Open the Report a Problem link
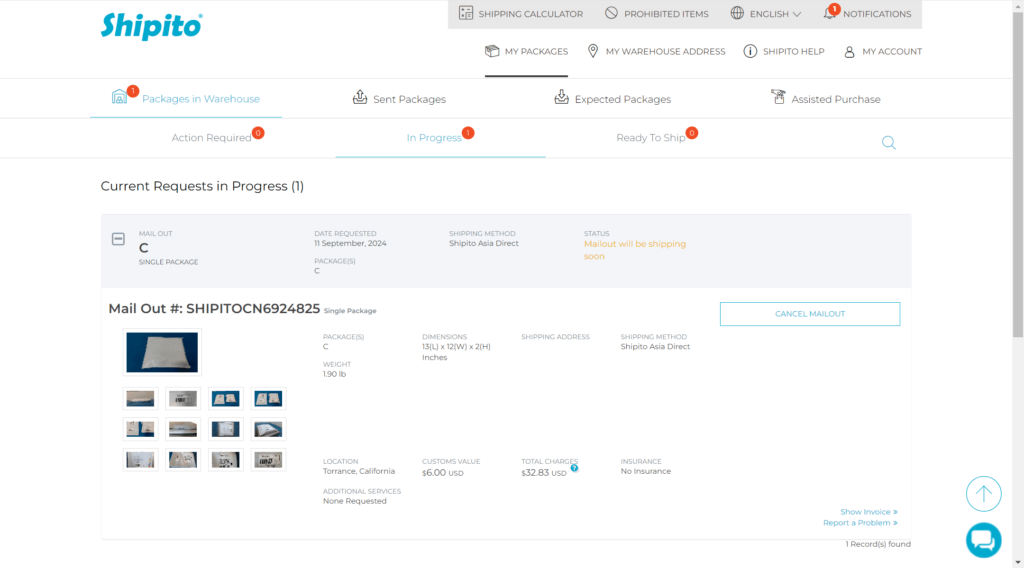 click(x=860, y=523)
